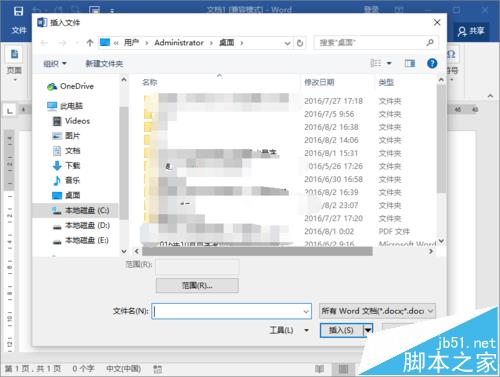Sort files by 修改日期 column header
Viewport: 500px width, 377px height.
pyautogui.click(x=319, y=82)
